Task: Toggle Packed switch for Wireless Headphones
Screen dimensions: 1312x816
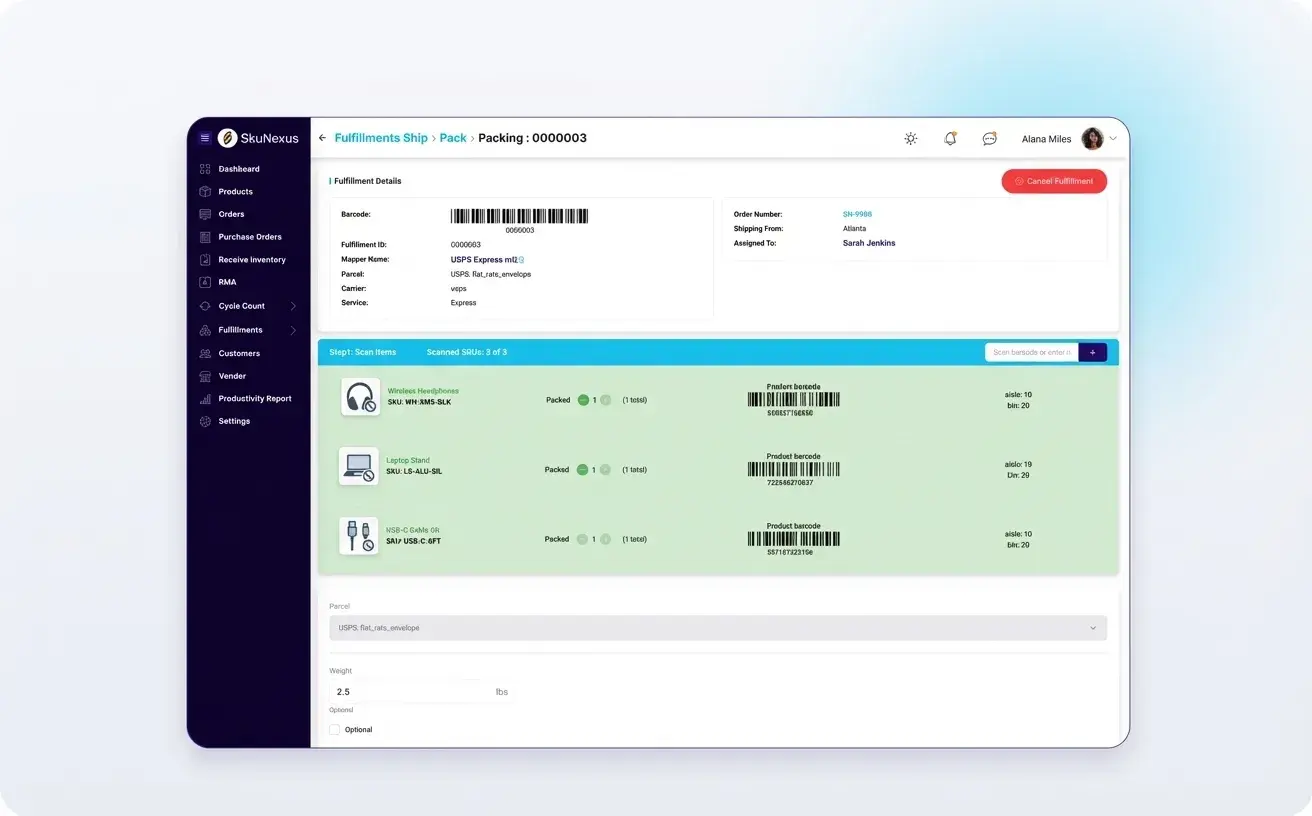Action: point(584,399)
